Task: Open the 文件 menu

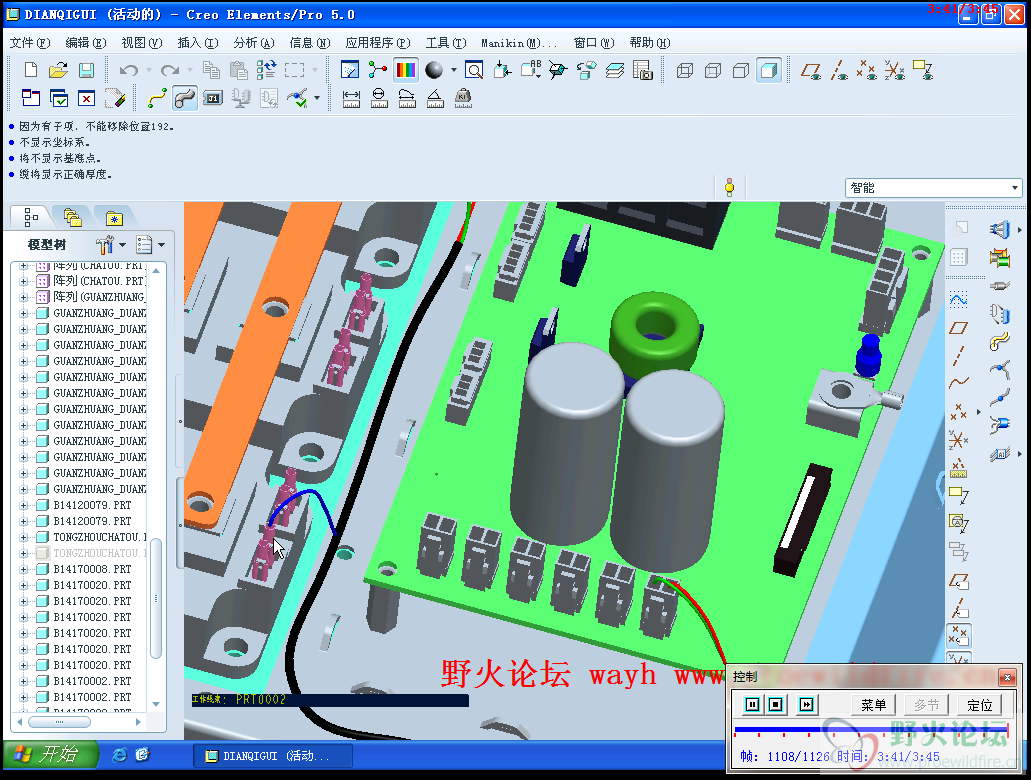Action: pos(30,43)
